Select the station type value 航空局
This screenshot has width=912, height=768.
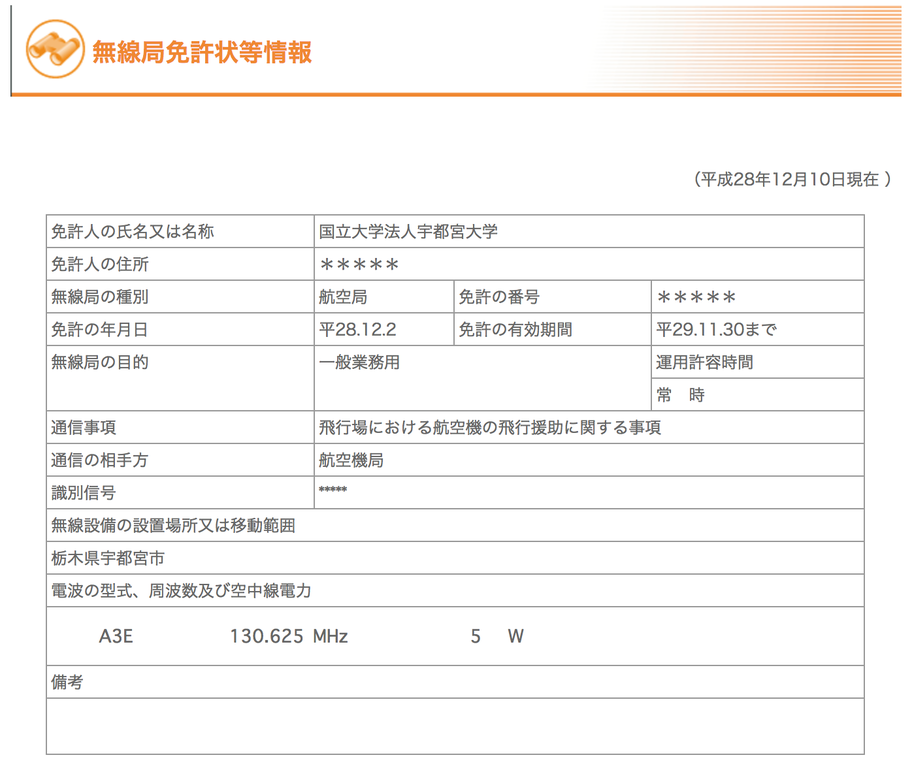pyautogui.click(x=343, y=297)
